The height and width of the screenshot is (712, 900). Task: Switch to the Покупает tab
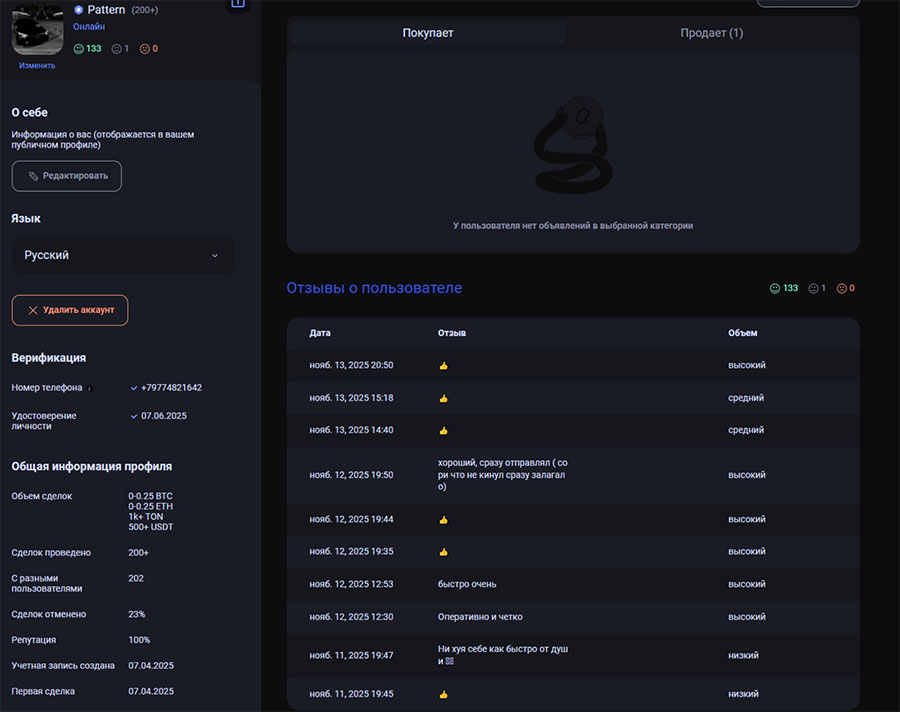[428, 33]
